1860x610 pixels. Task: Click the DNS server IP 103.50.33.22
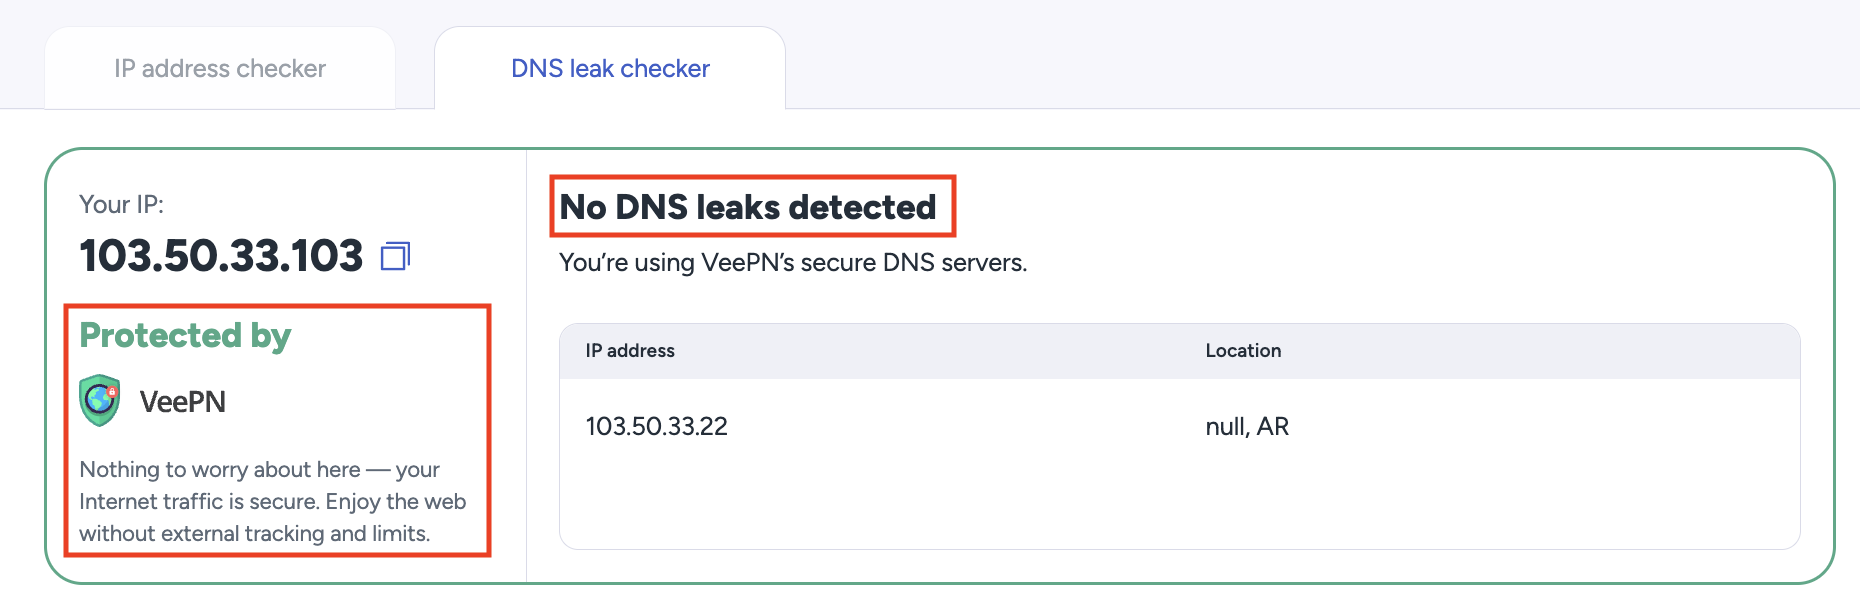click(x=657, y=427)
